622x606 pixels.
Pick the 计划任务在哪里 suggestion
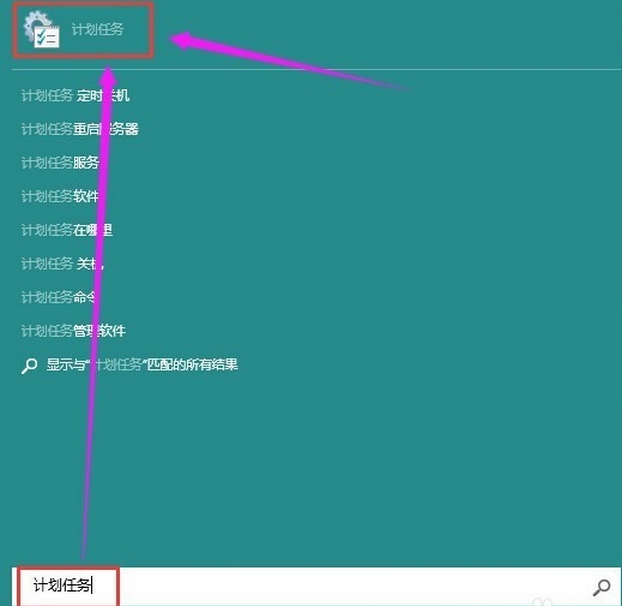(67, 230)
